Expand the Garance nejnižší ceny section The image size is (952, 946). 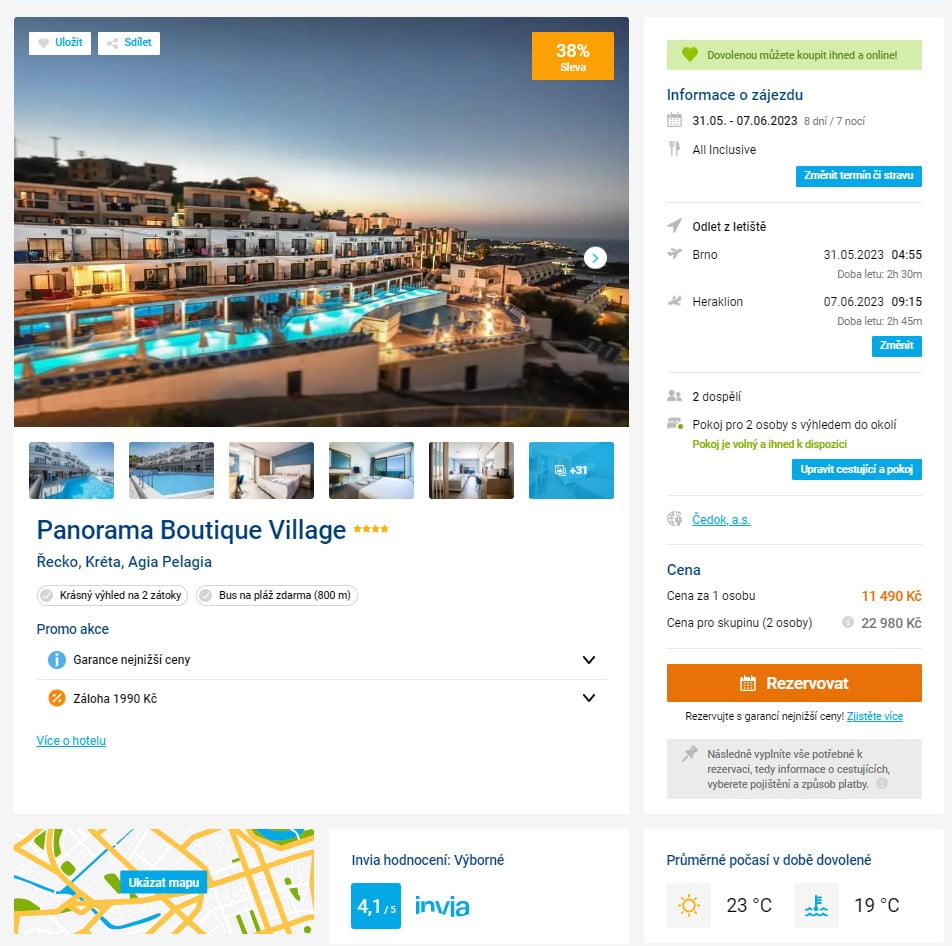588,660
